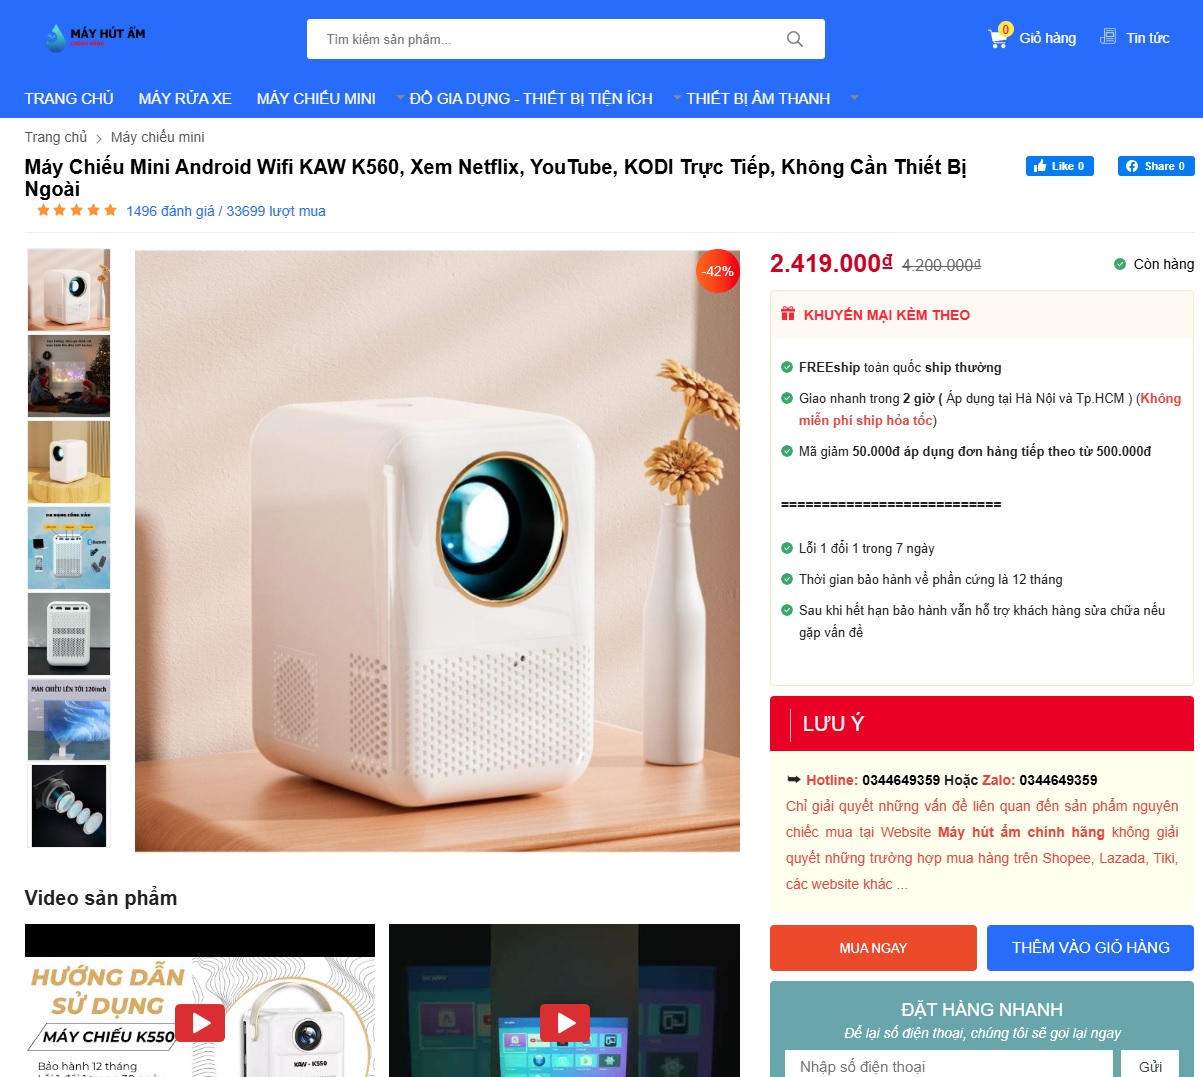Screen dimensions: 1203x1077
Task: Expand the Thiết bị âm thanh dropdown
Action: (677, 98)
